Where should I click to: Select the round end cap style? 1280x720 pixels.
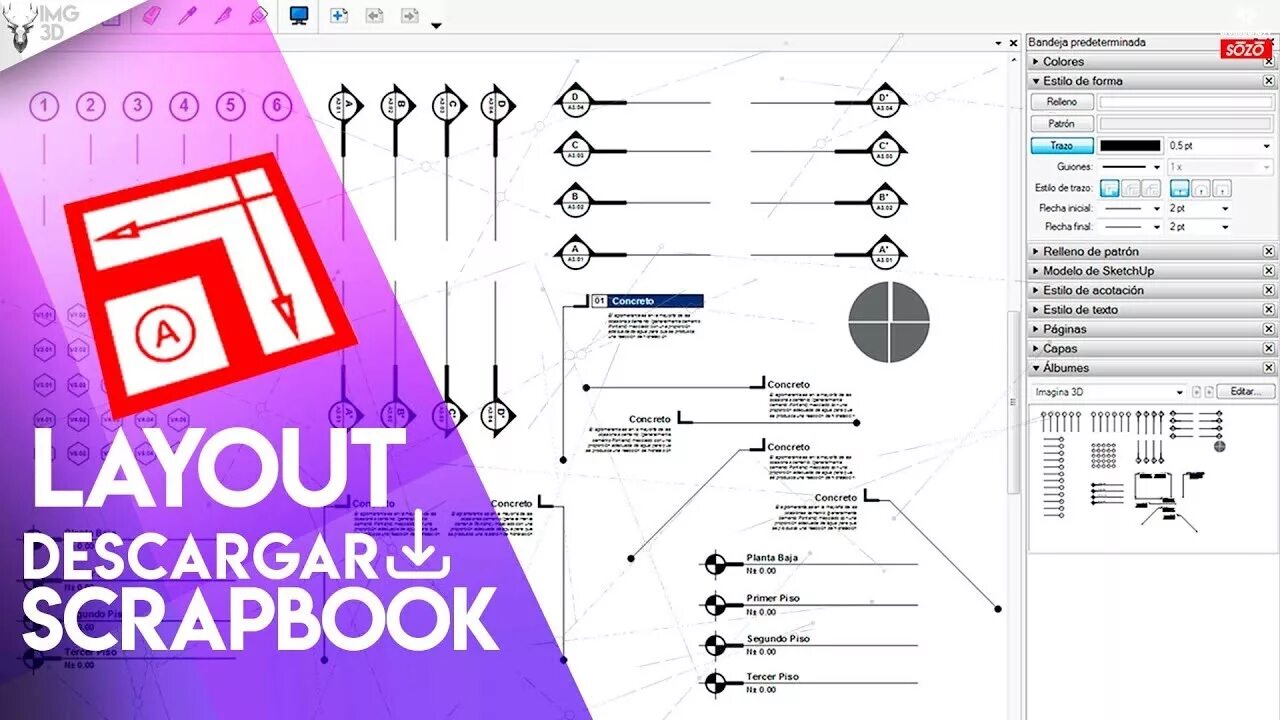1201,188
